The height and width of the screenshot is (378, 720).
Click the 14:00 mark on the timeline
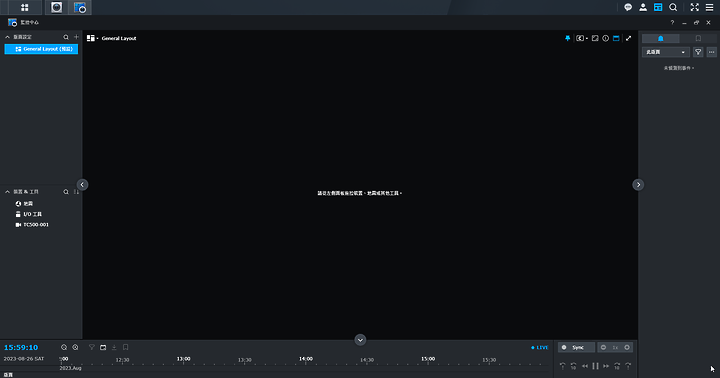(306, 359)
